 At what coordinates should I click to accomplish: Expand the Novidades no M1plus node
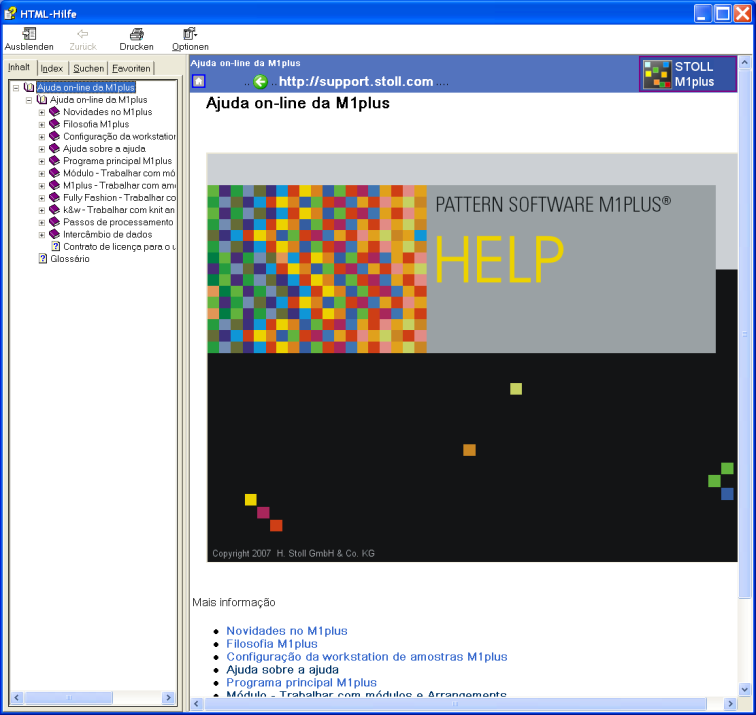point(42,112)
